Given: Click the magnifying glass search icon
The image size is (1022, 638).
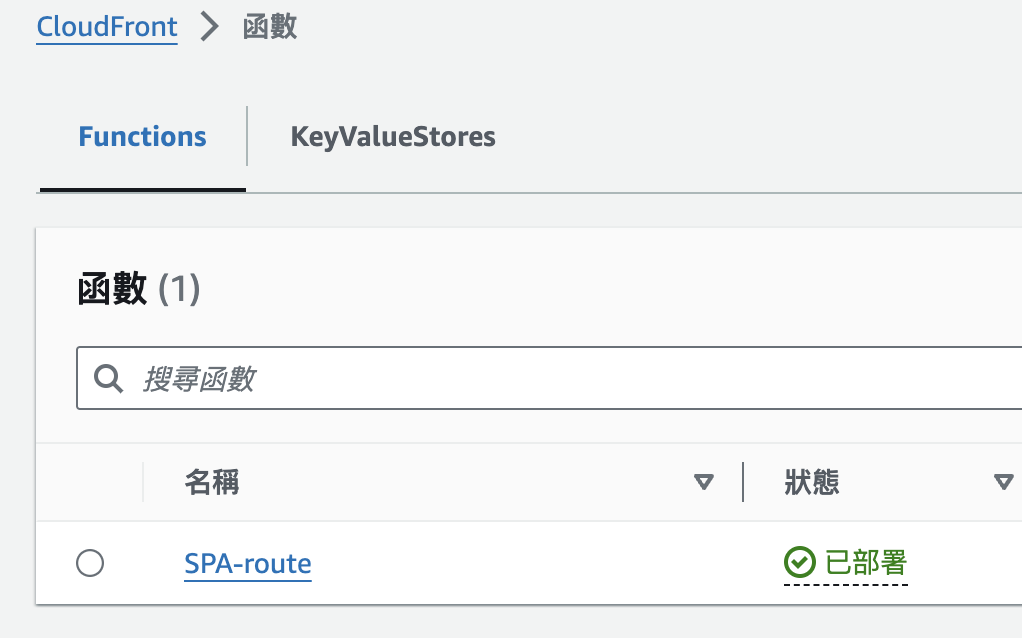Looking at the screenshot, I should (x=108, y=378).
